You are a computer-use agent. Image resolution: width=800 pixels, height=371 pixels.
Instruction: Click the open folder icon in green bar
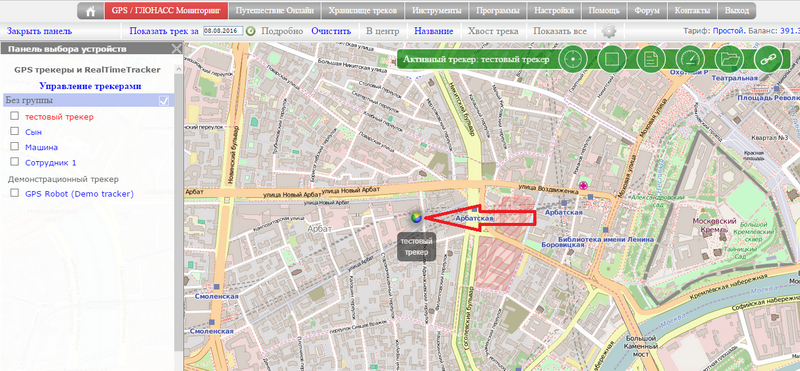click(x=729, y=59)
